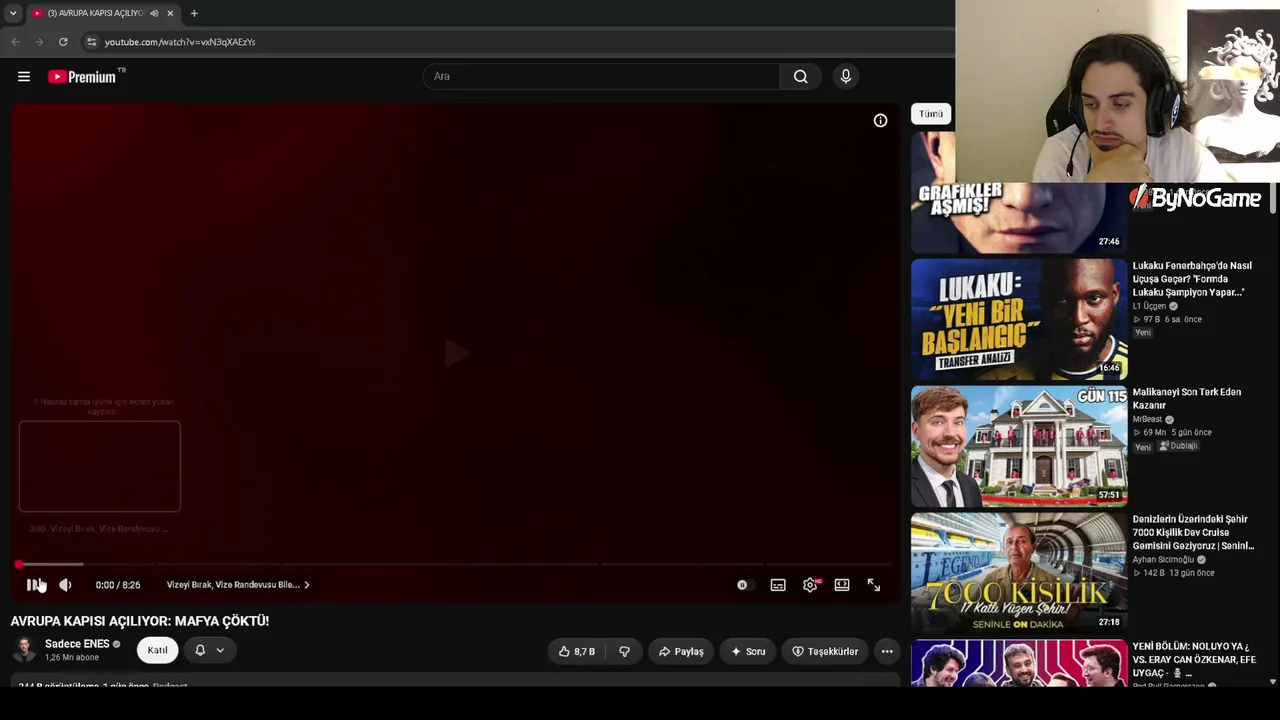
Task: Click the video title 'AVRUPA KAPISI AÇILIYOR: MAFYA ÇÖKTÜ!'
Action: 140,621
